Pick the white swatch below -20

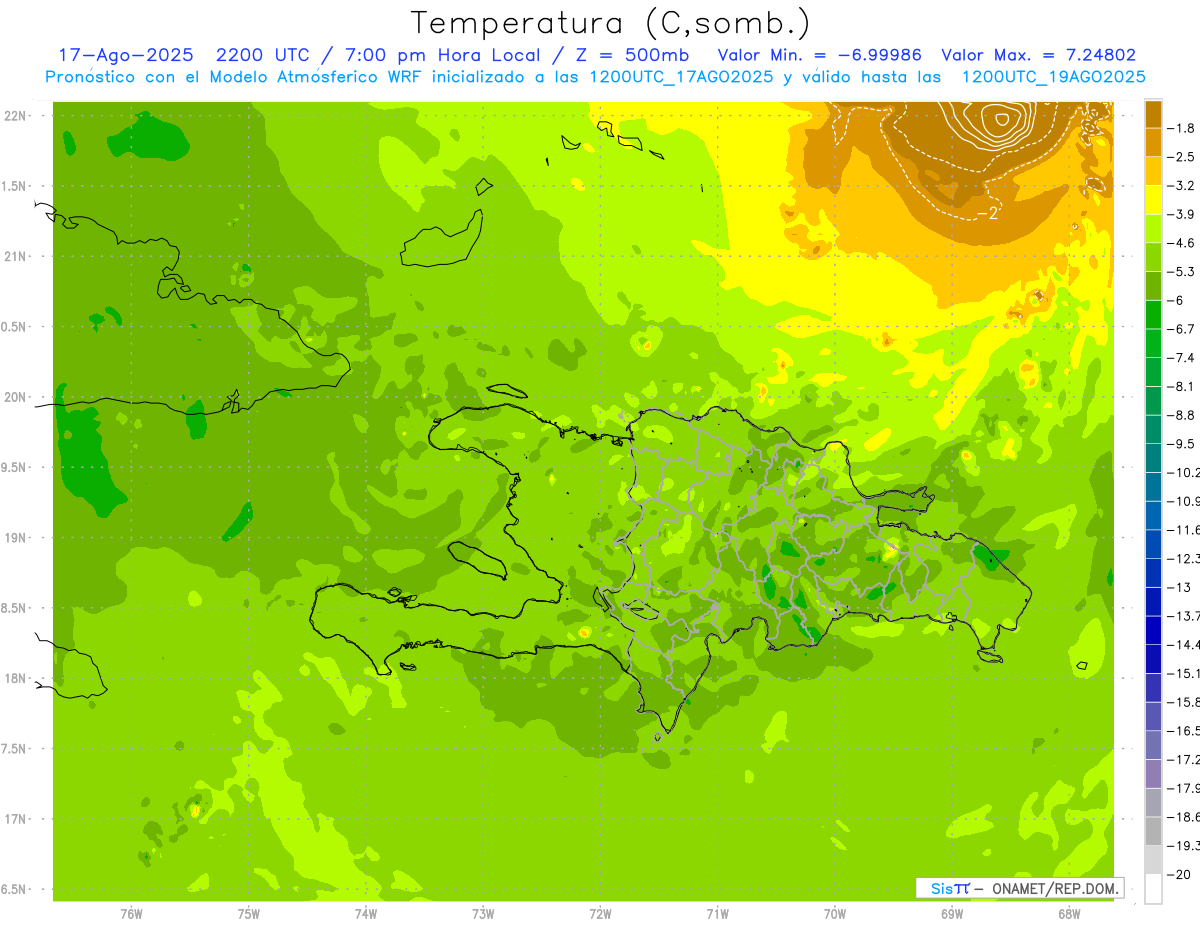coord(1153,889)
